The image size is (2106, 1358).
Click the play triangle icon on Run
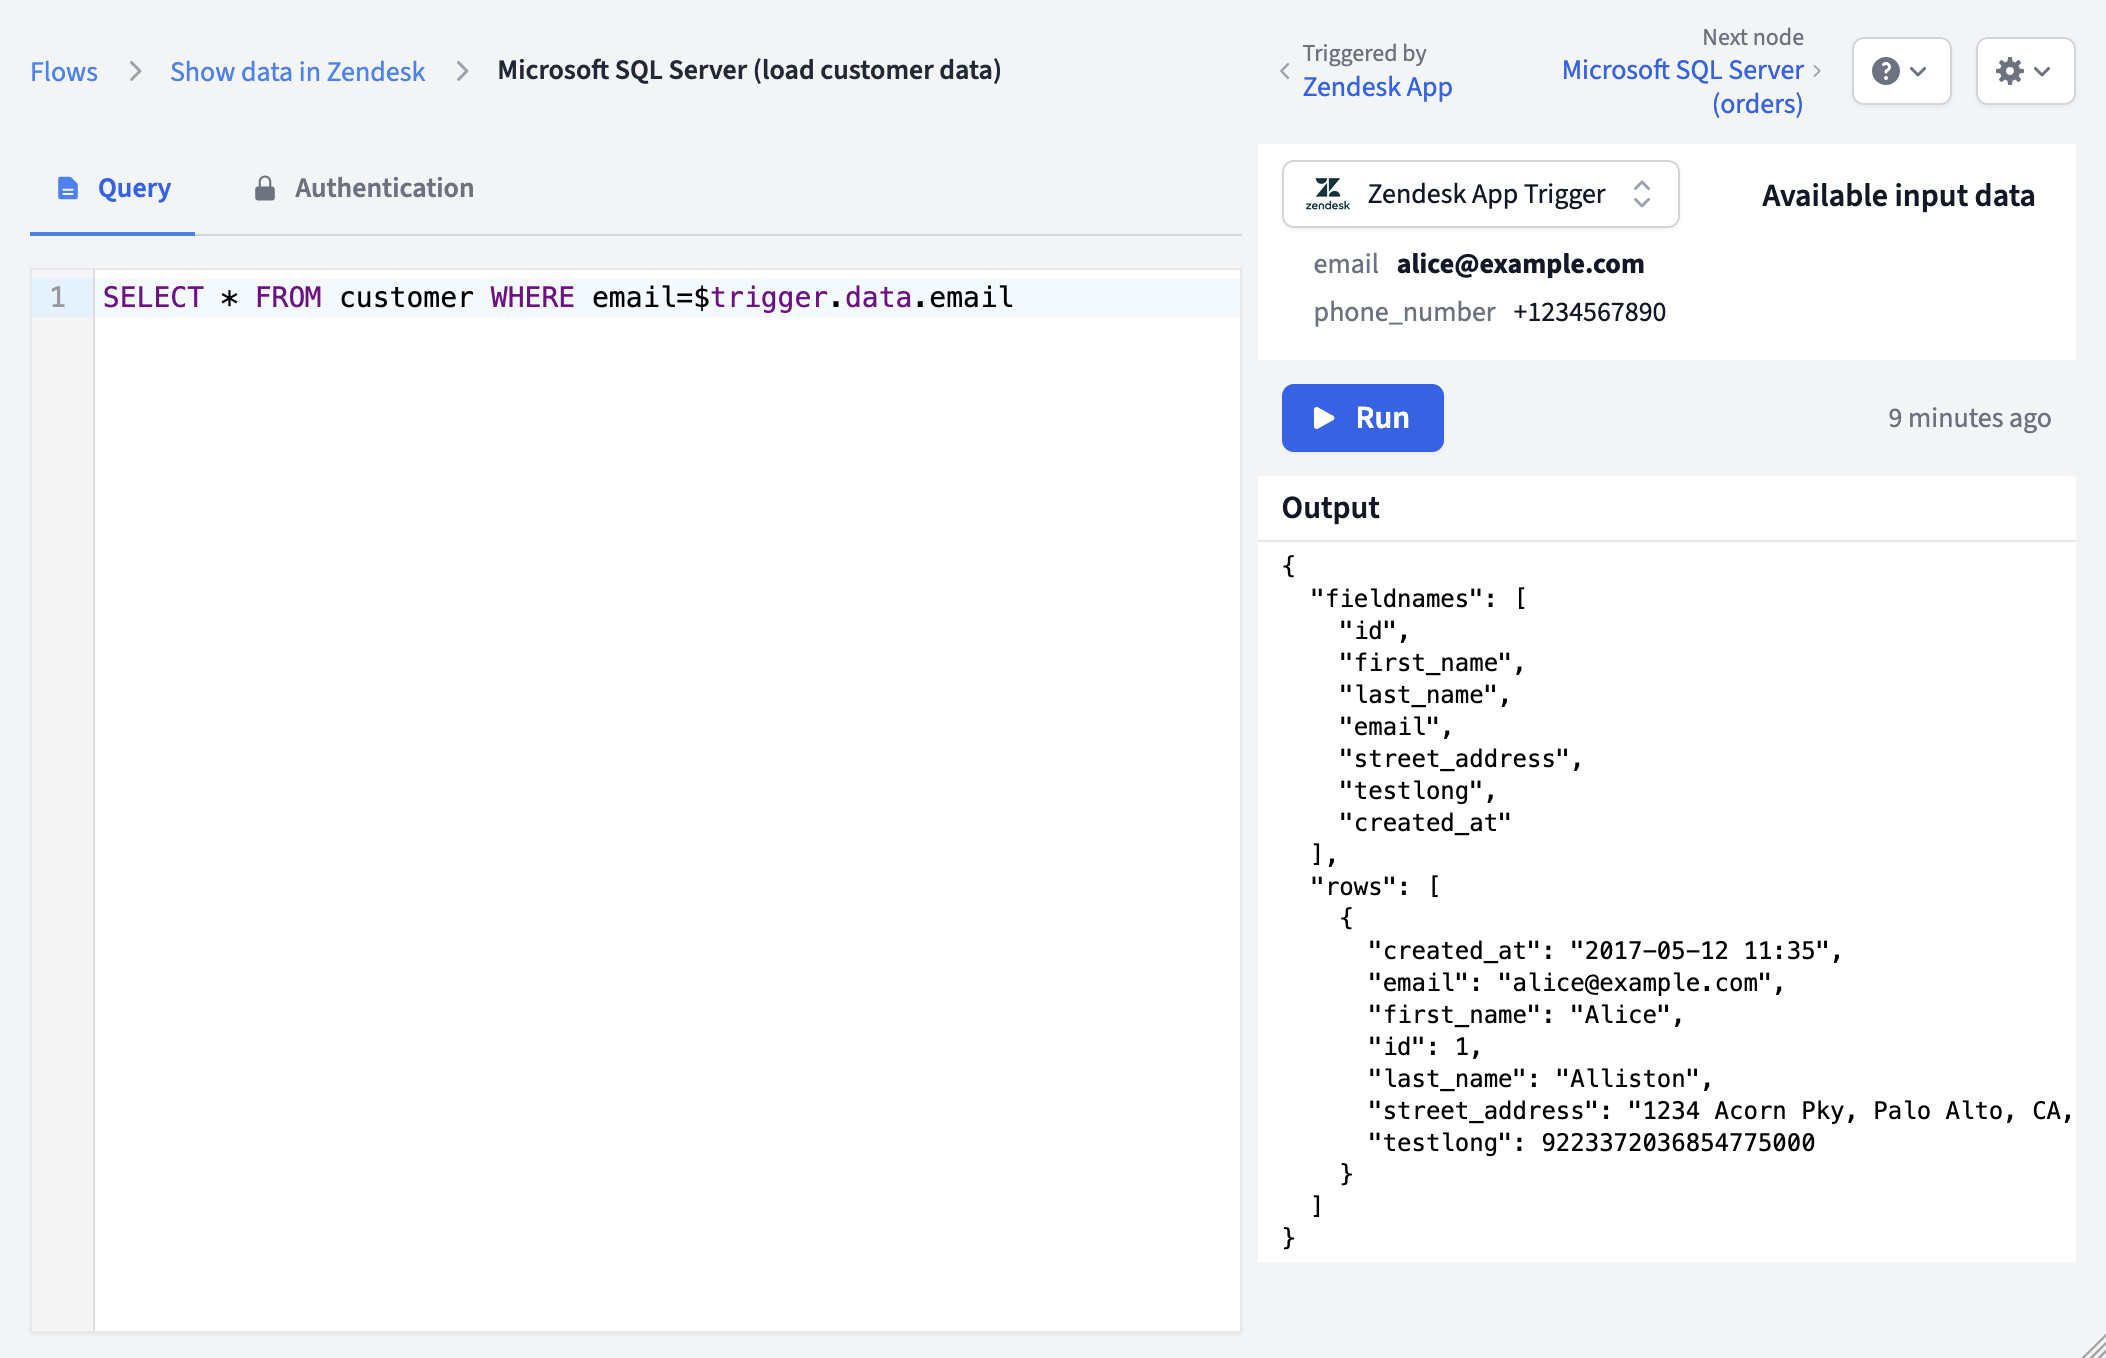tap(1324, 418)
